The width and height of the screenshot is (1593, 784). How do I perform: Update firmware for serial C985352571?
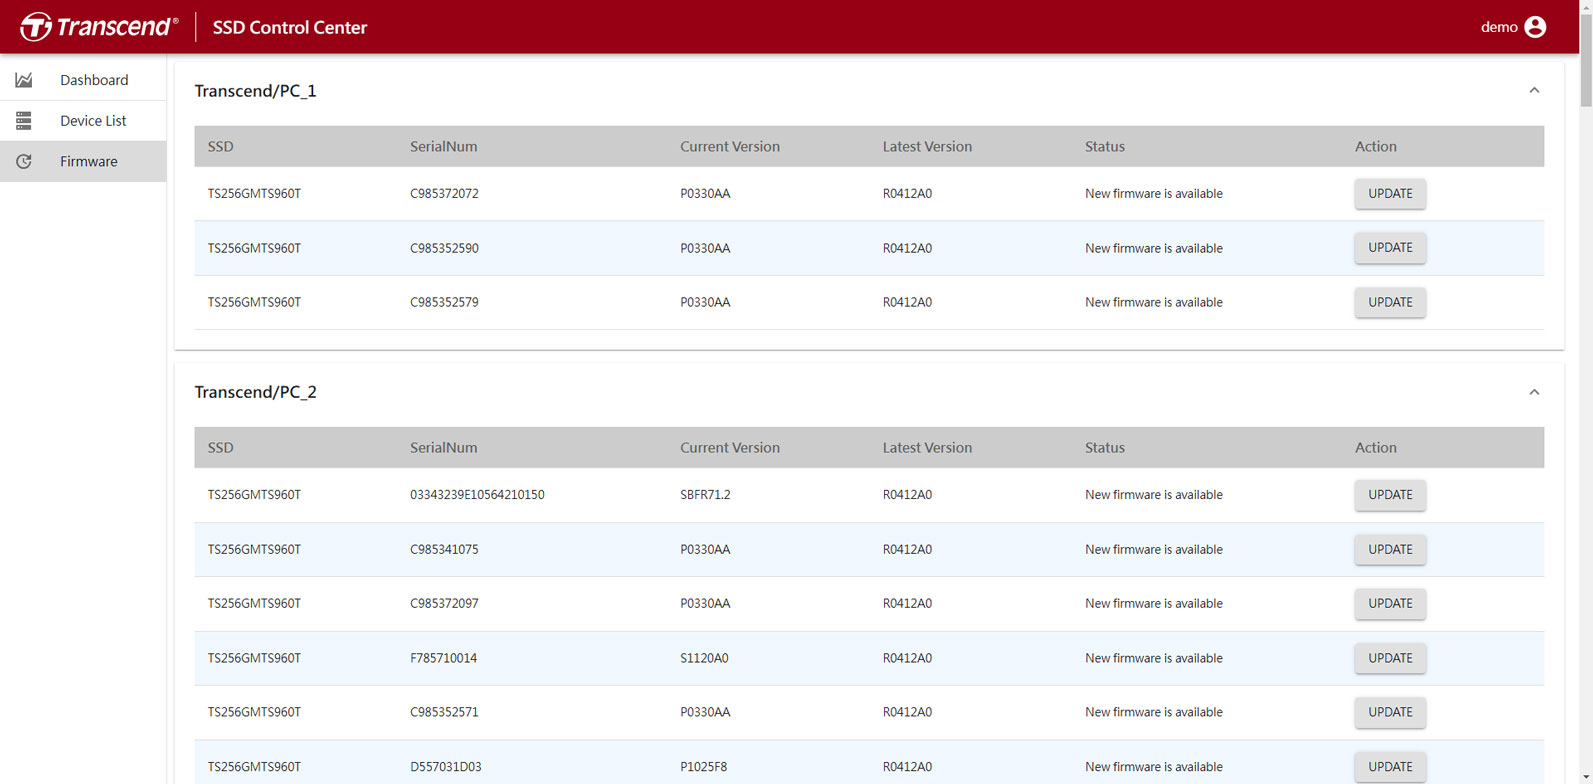tap(1390, 712)
